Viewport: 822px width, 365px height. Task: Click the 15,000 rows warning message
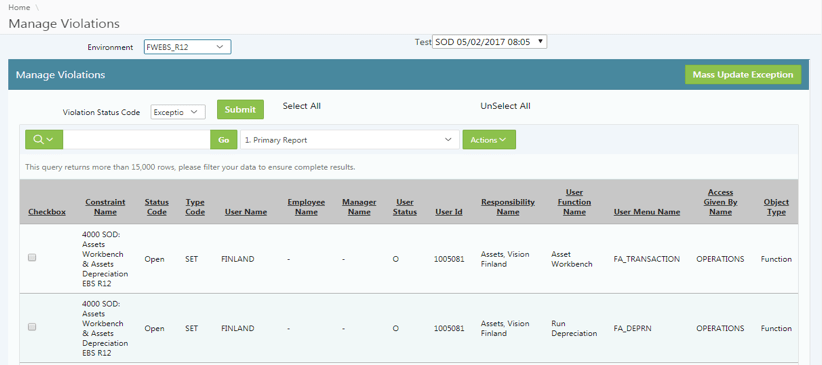point(190,167)
